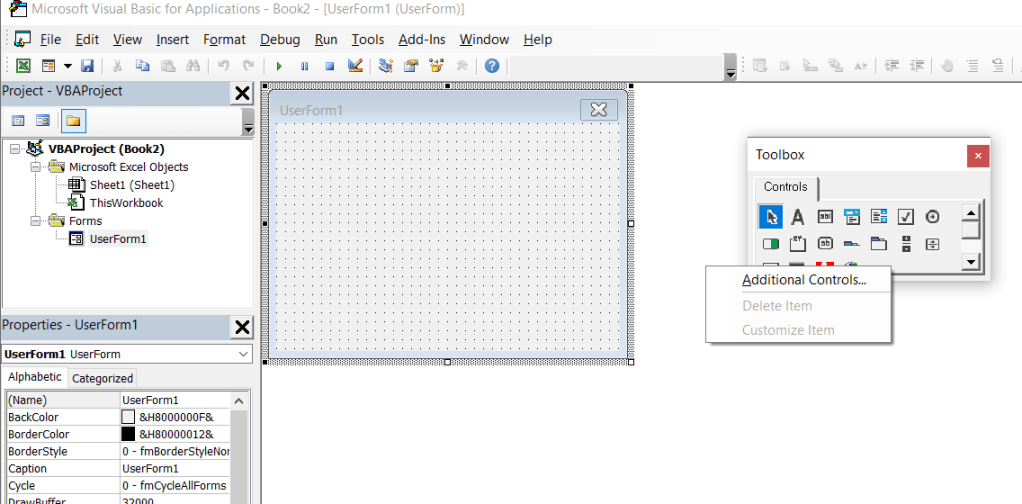The height and width of the screenshot is (504, 1022).
Task: Click the Caption property value field
Action: pyautogui.click(x=175, y=469)
